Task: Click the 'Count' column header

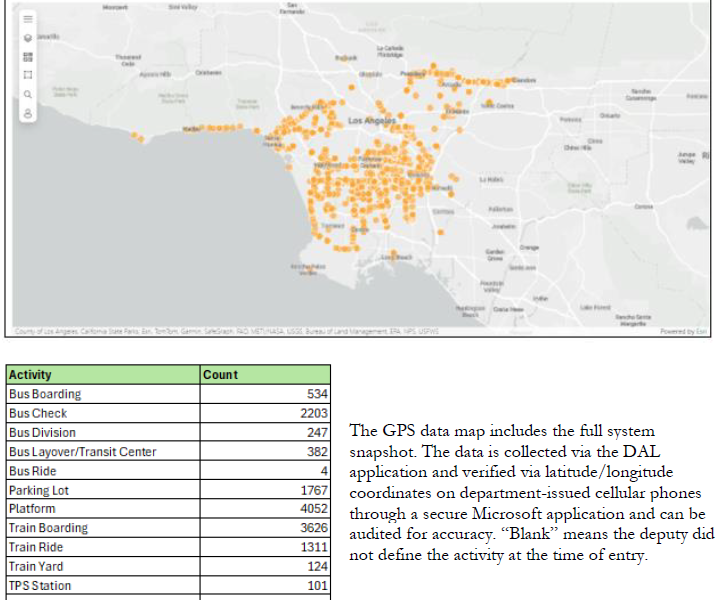Action: tap(220, 375)
